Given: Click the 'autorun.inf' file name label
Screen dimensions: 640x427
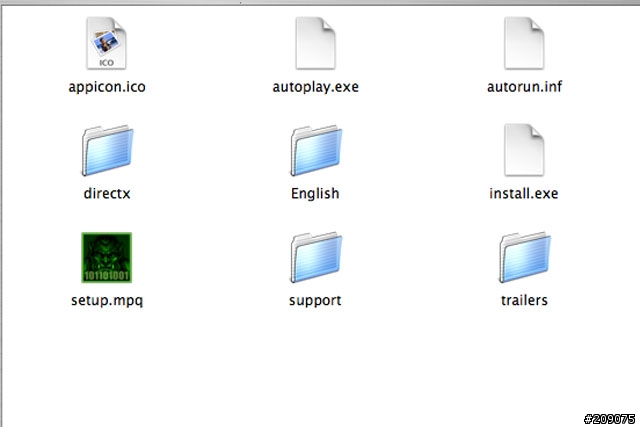Looking at the screenshot, I should (x=524, y=87).
